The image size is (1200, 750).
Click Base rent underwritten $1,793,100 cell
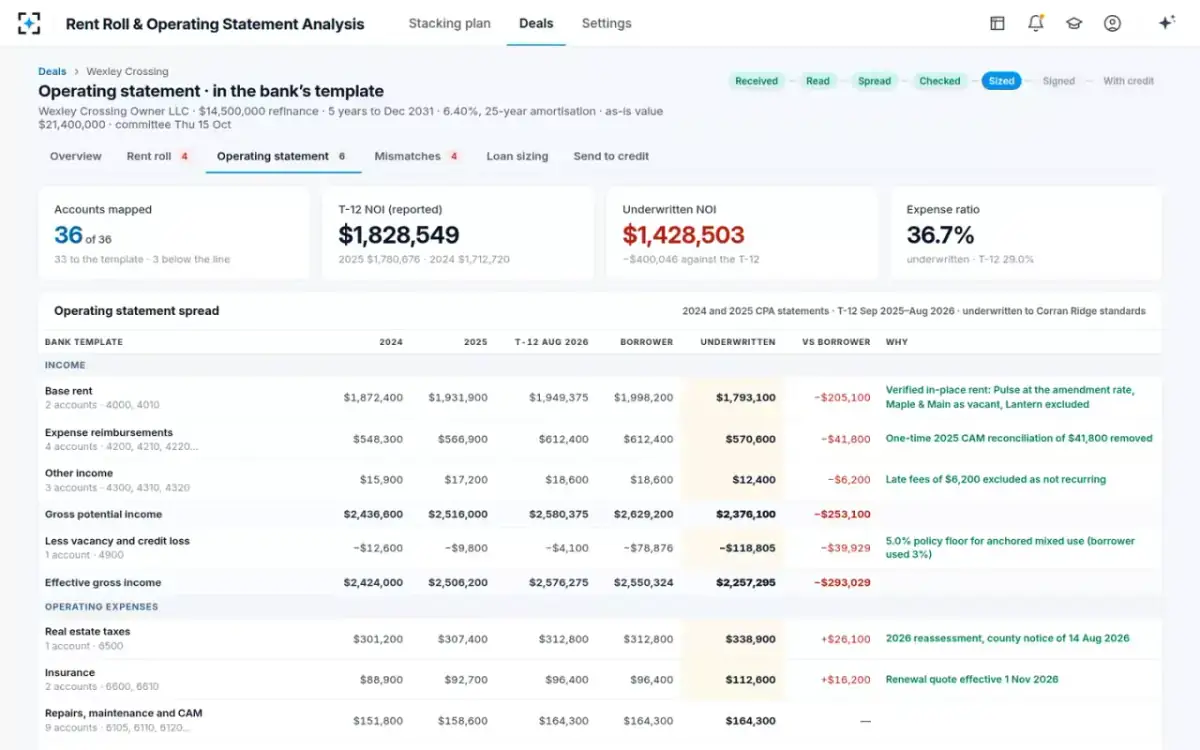pos(745,398)
